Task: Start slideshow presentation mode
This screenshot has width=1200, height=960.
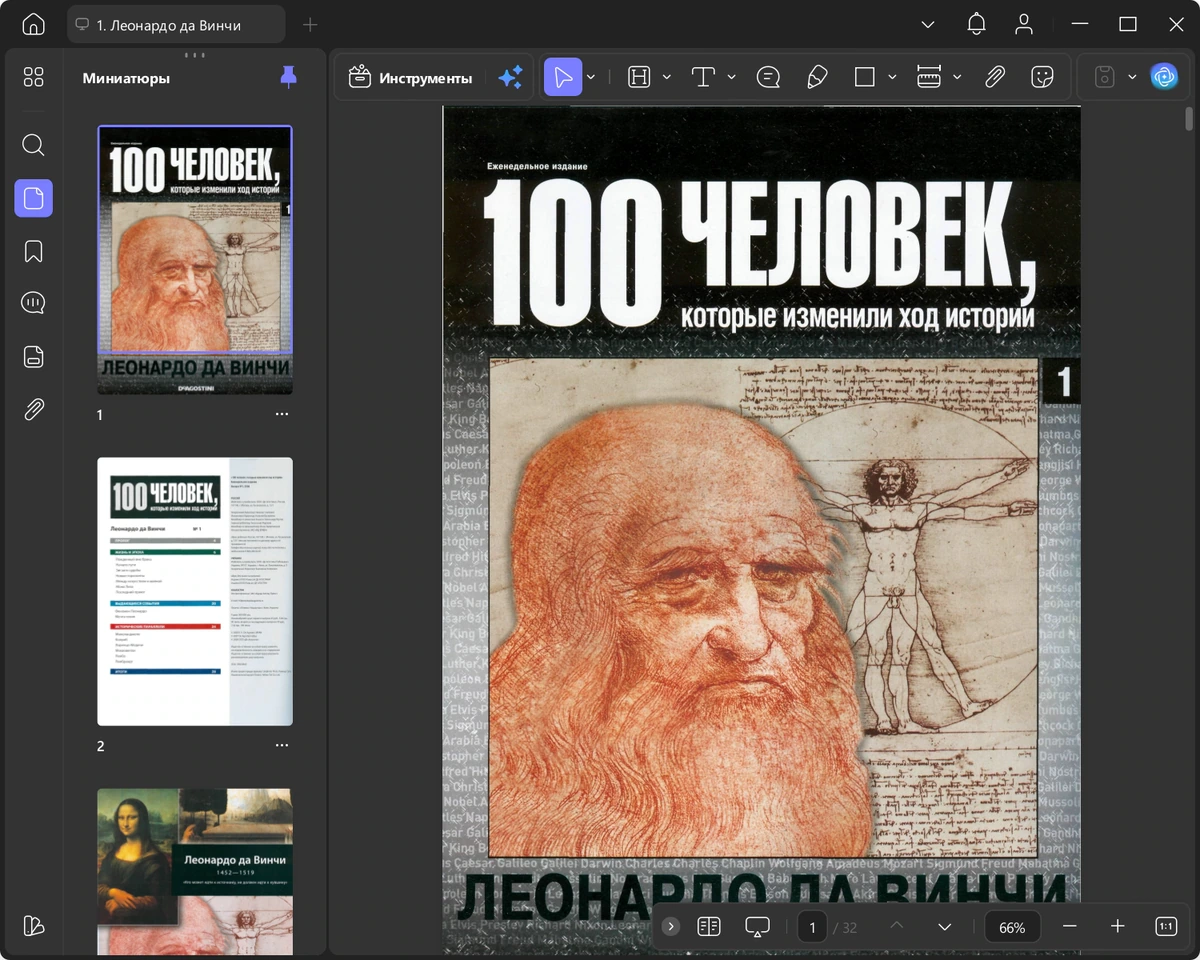Action: [757, 927]
